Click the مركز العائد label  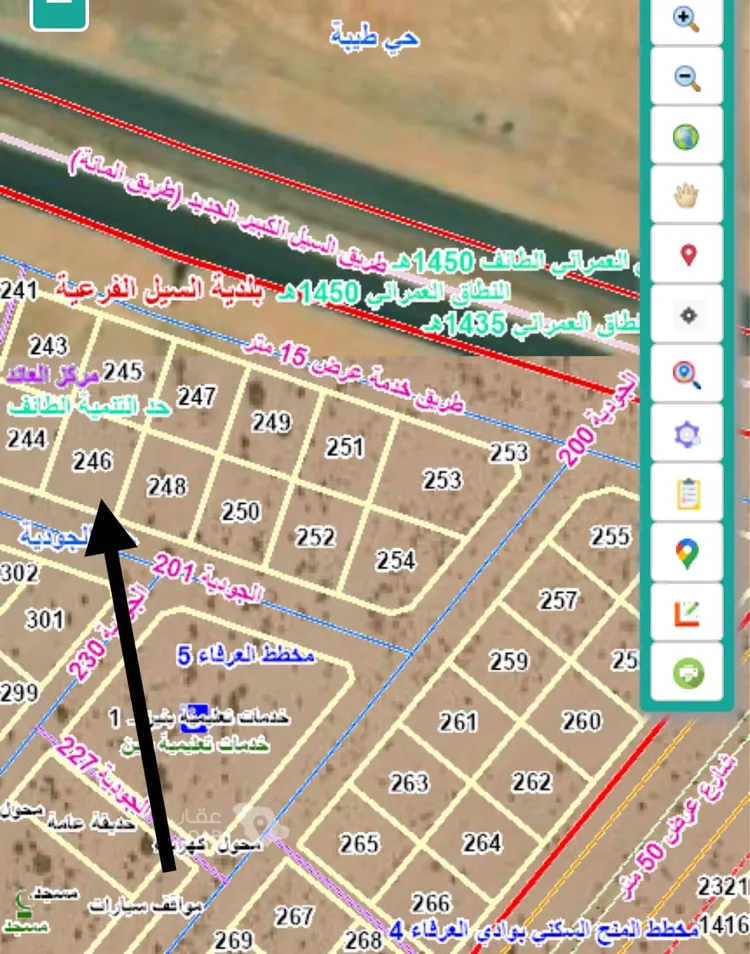pyautogui.click(x=52, y=376)
